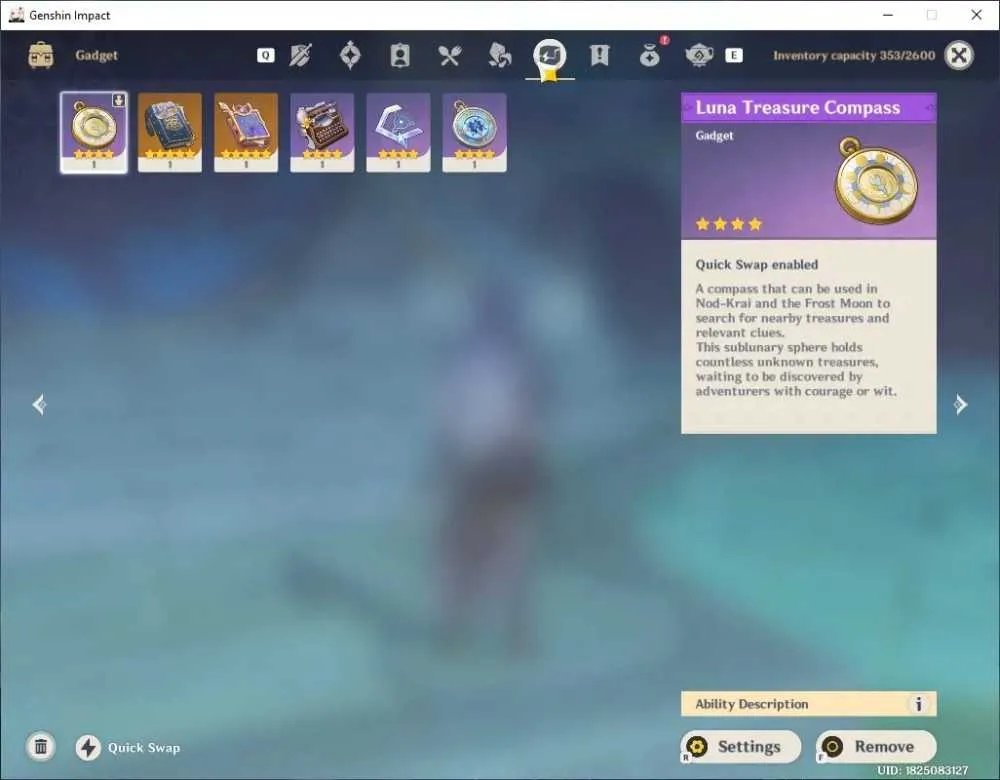Remove the equipped Luna Treasure Compass

click(876, 747)
